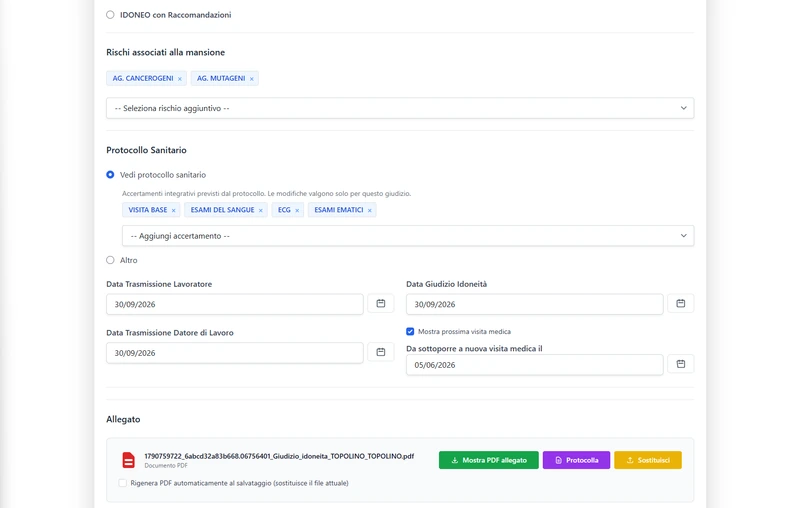Click the yellow Sostituisci button
The image size is (800, 508).
[648, 460]
